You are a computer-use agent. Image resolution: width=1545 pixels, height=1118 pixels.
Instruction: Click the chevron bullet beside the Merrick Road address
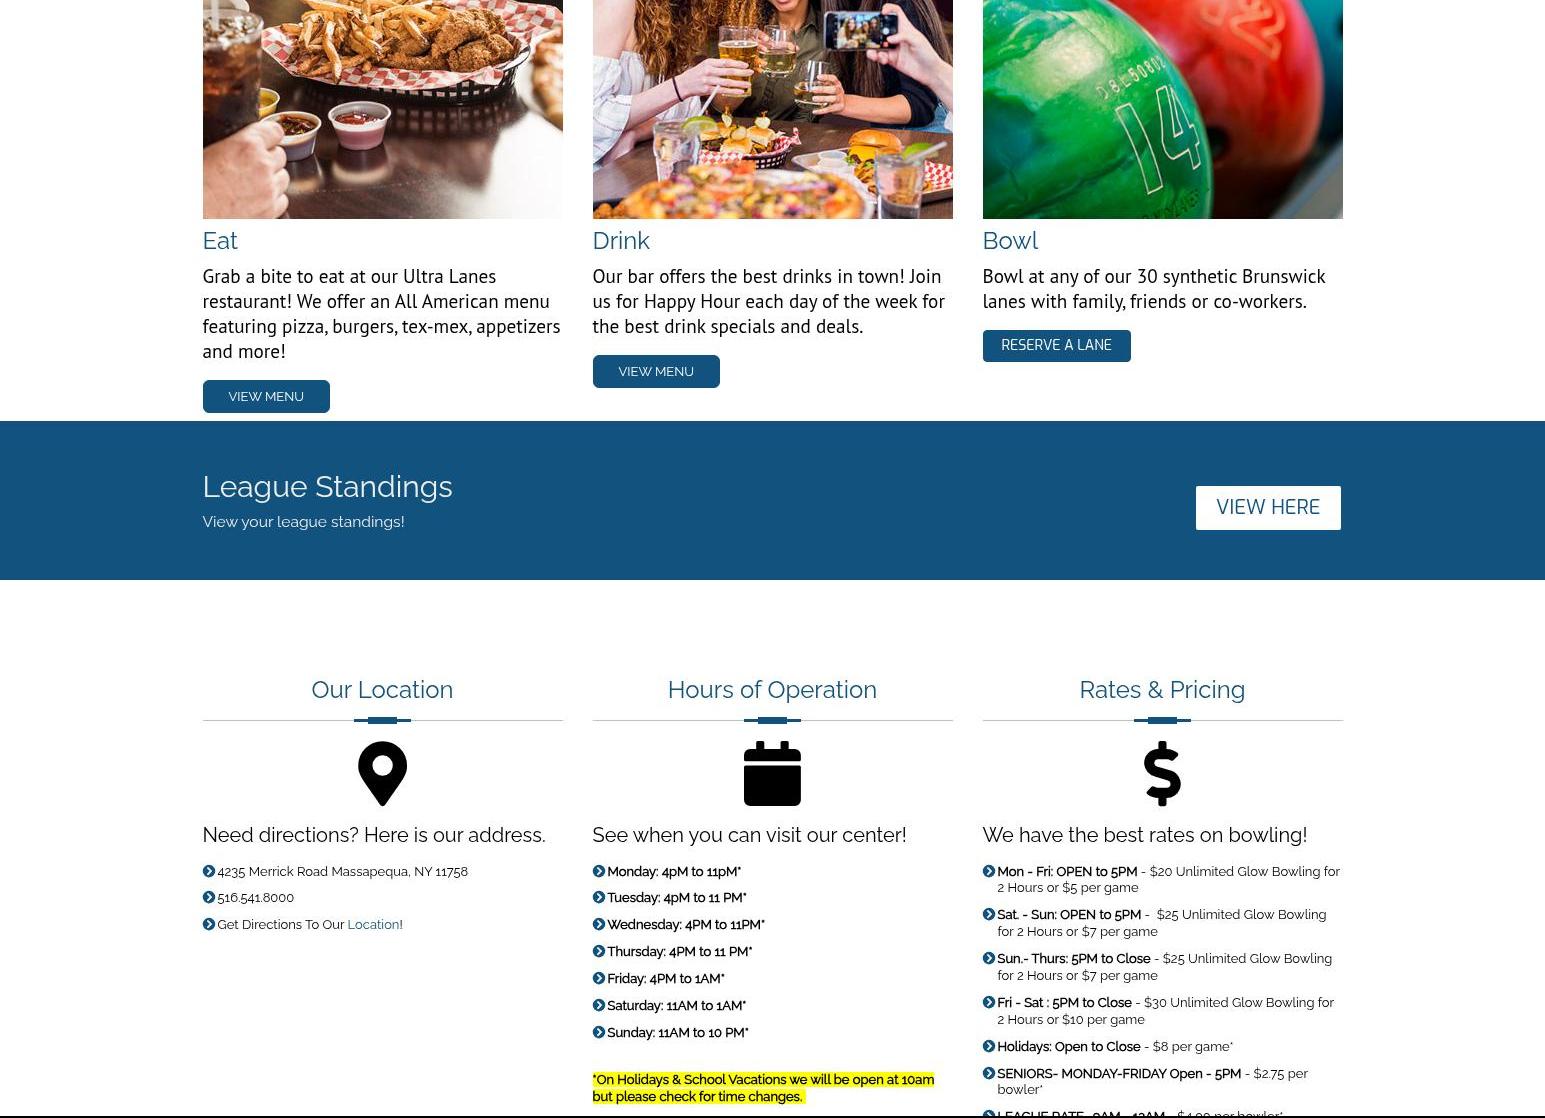208,871
